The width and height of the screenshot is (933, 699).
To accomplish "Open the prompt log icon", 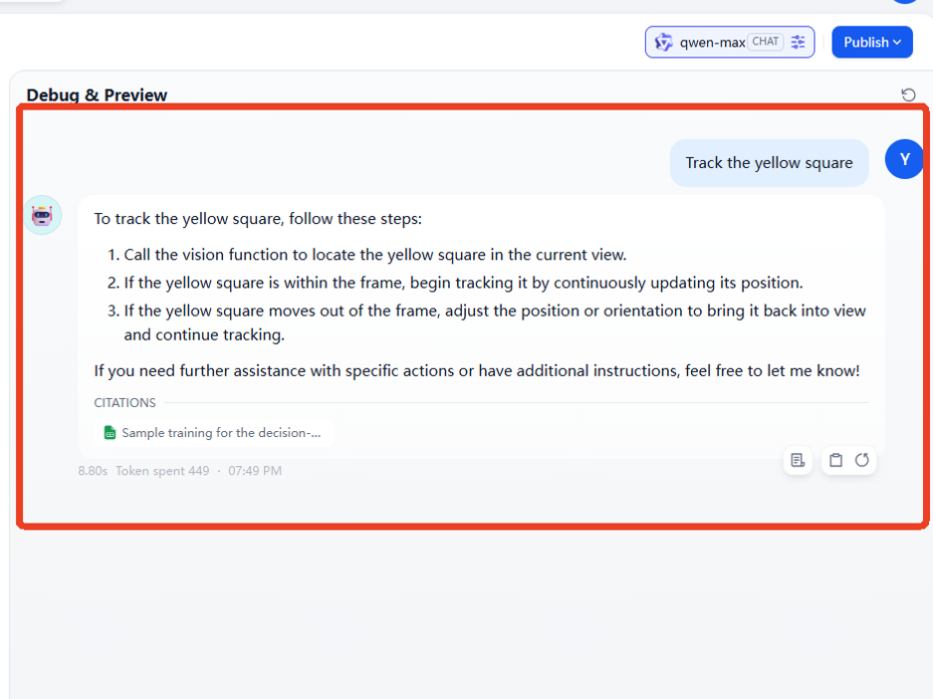I will [798, 460].
